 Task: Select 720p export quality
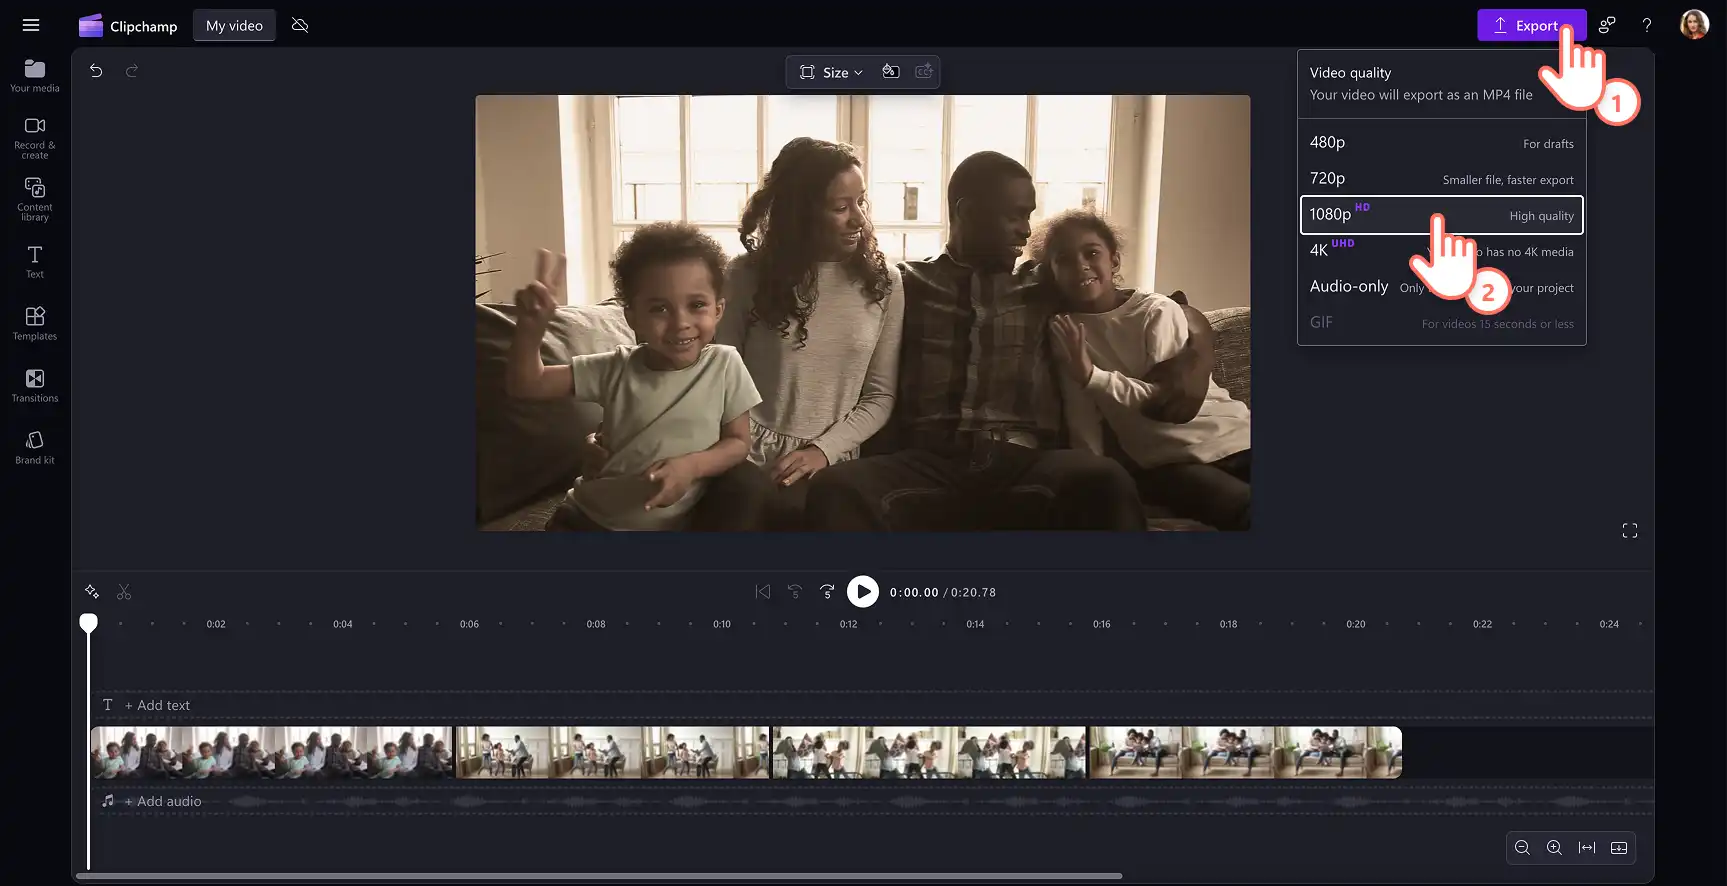1441,179
